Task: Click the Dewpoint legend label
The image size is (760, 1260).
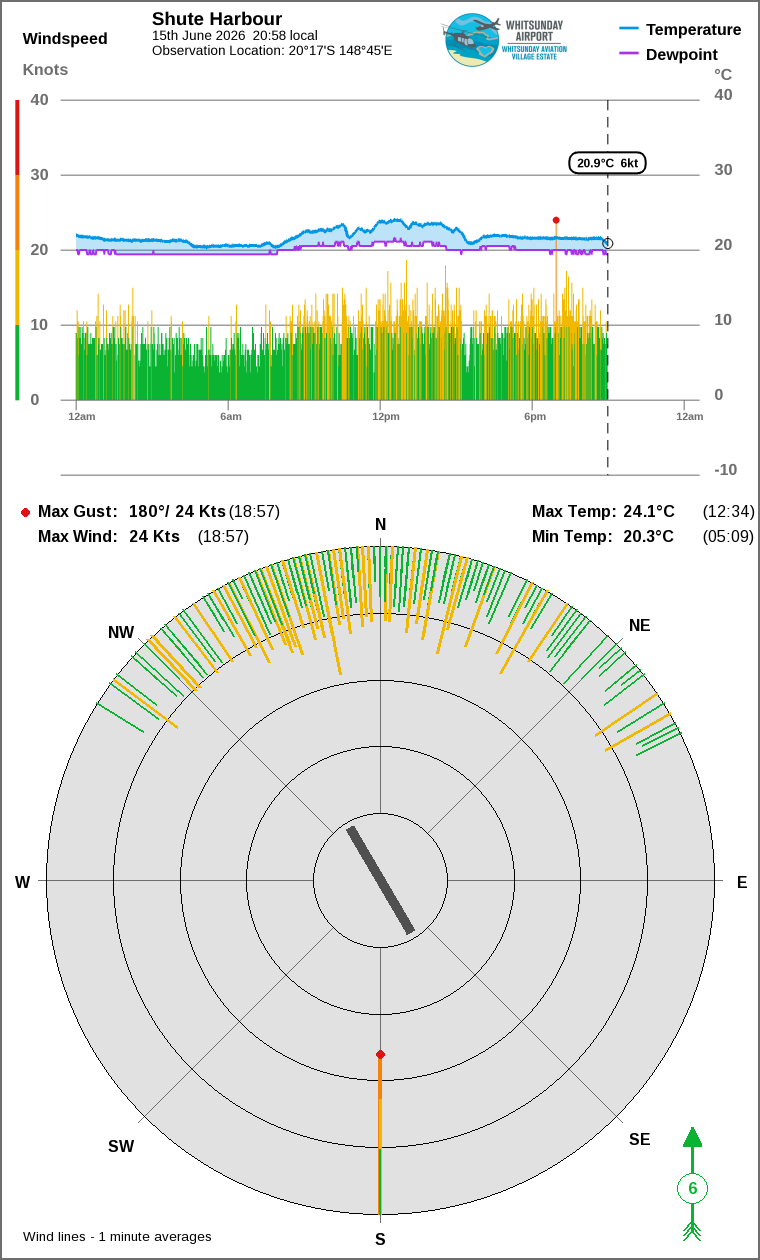Action: pos(682,54)
